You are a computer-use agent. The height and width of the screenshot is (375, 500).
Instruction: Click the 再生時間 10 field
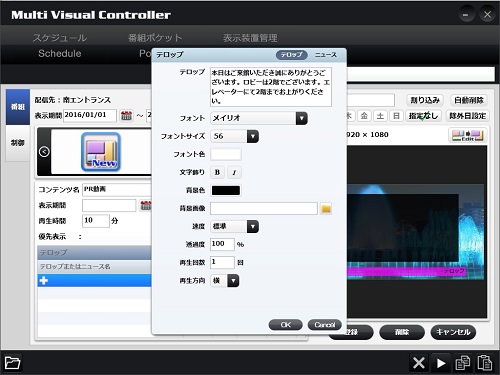click(96, 221)
